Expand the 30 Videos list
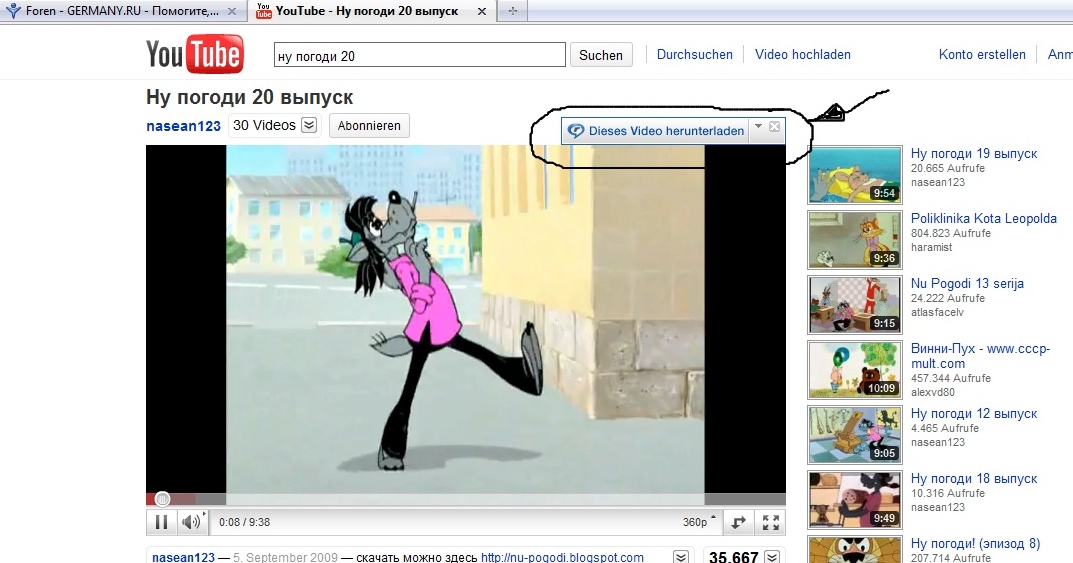Viewport: 1073px width, 563px height. (309, 125)
